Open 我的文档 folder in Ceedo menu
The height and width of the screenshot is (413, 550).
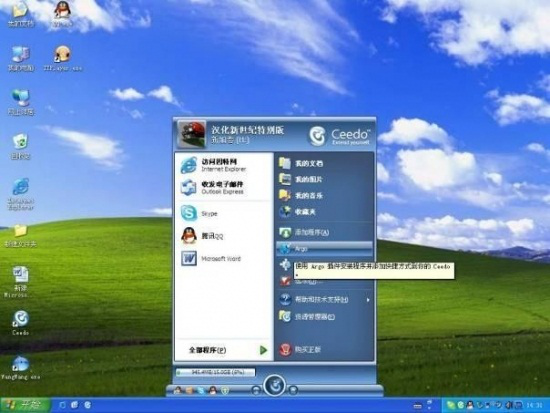(324, 163)
